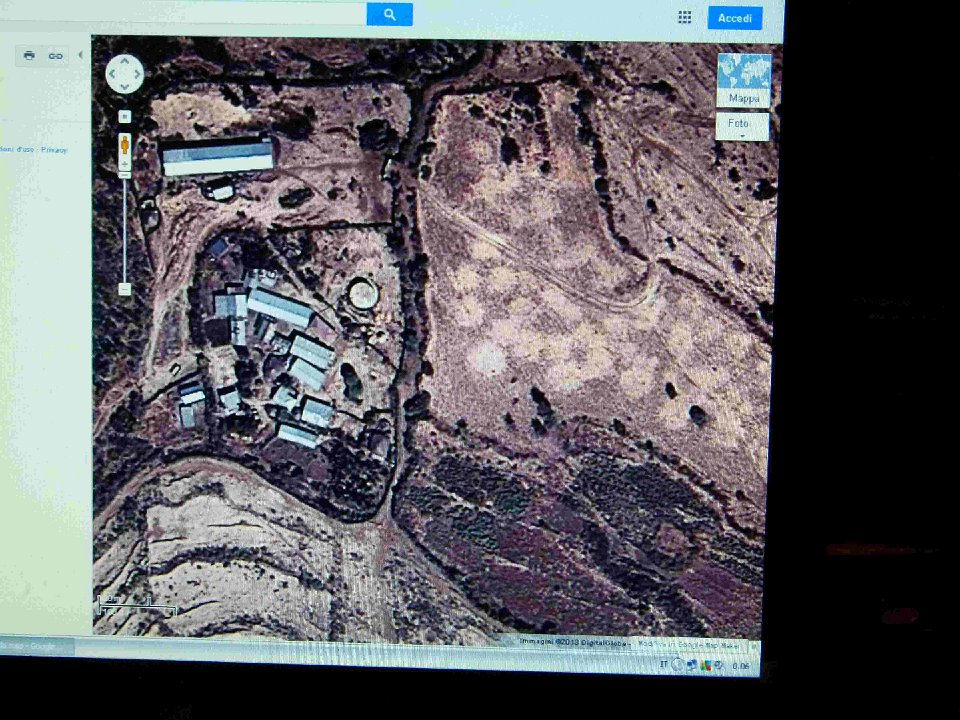Pan the map left with west arrow

click(x=112, y=74)
